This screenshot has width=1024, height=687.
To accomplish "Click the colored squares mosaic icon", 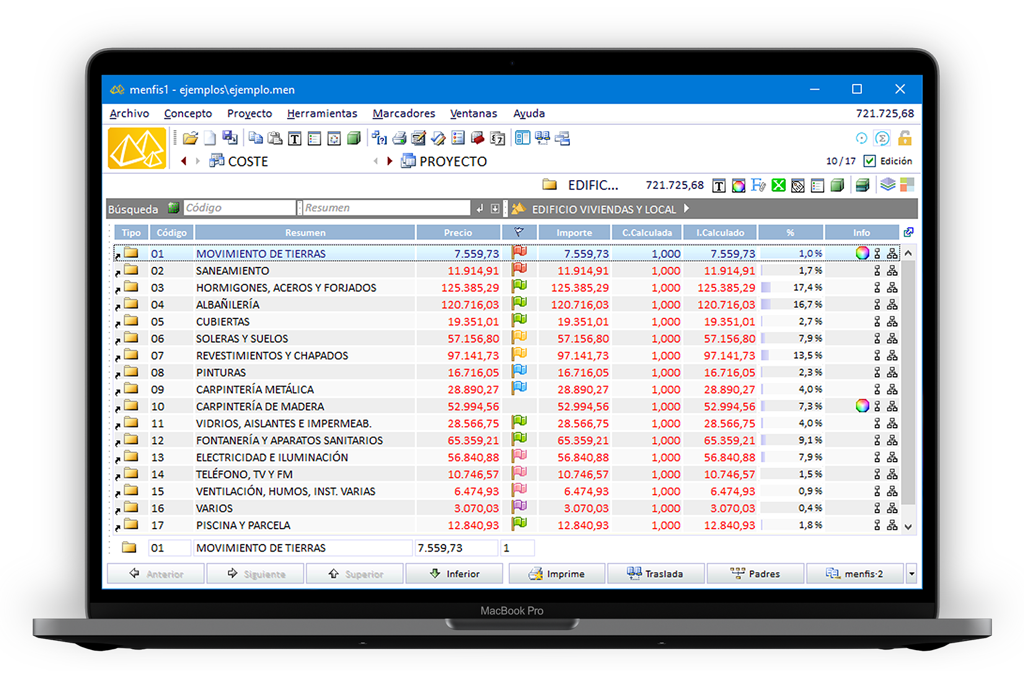I will click(907, 185).
